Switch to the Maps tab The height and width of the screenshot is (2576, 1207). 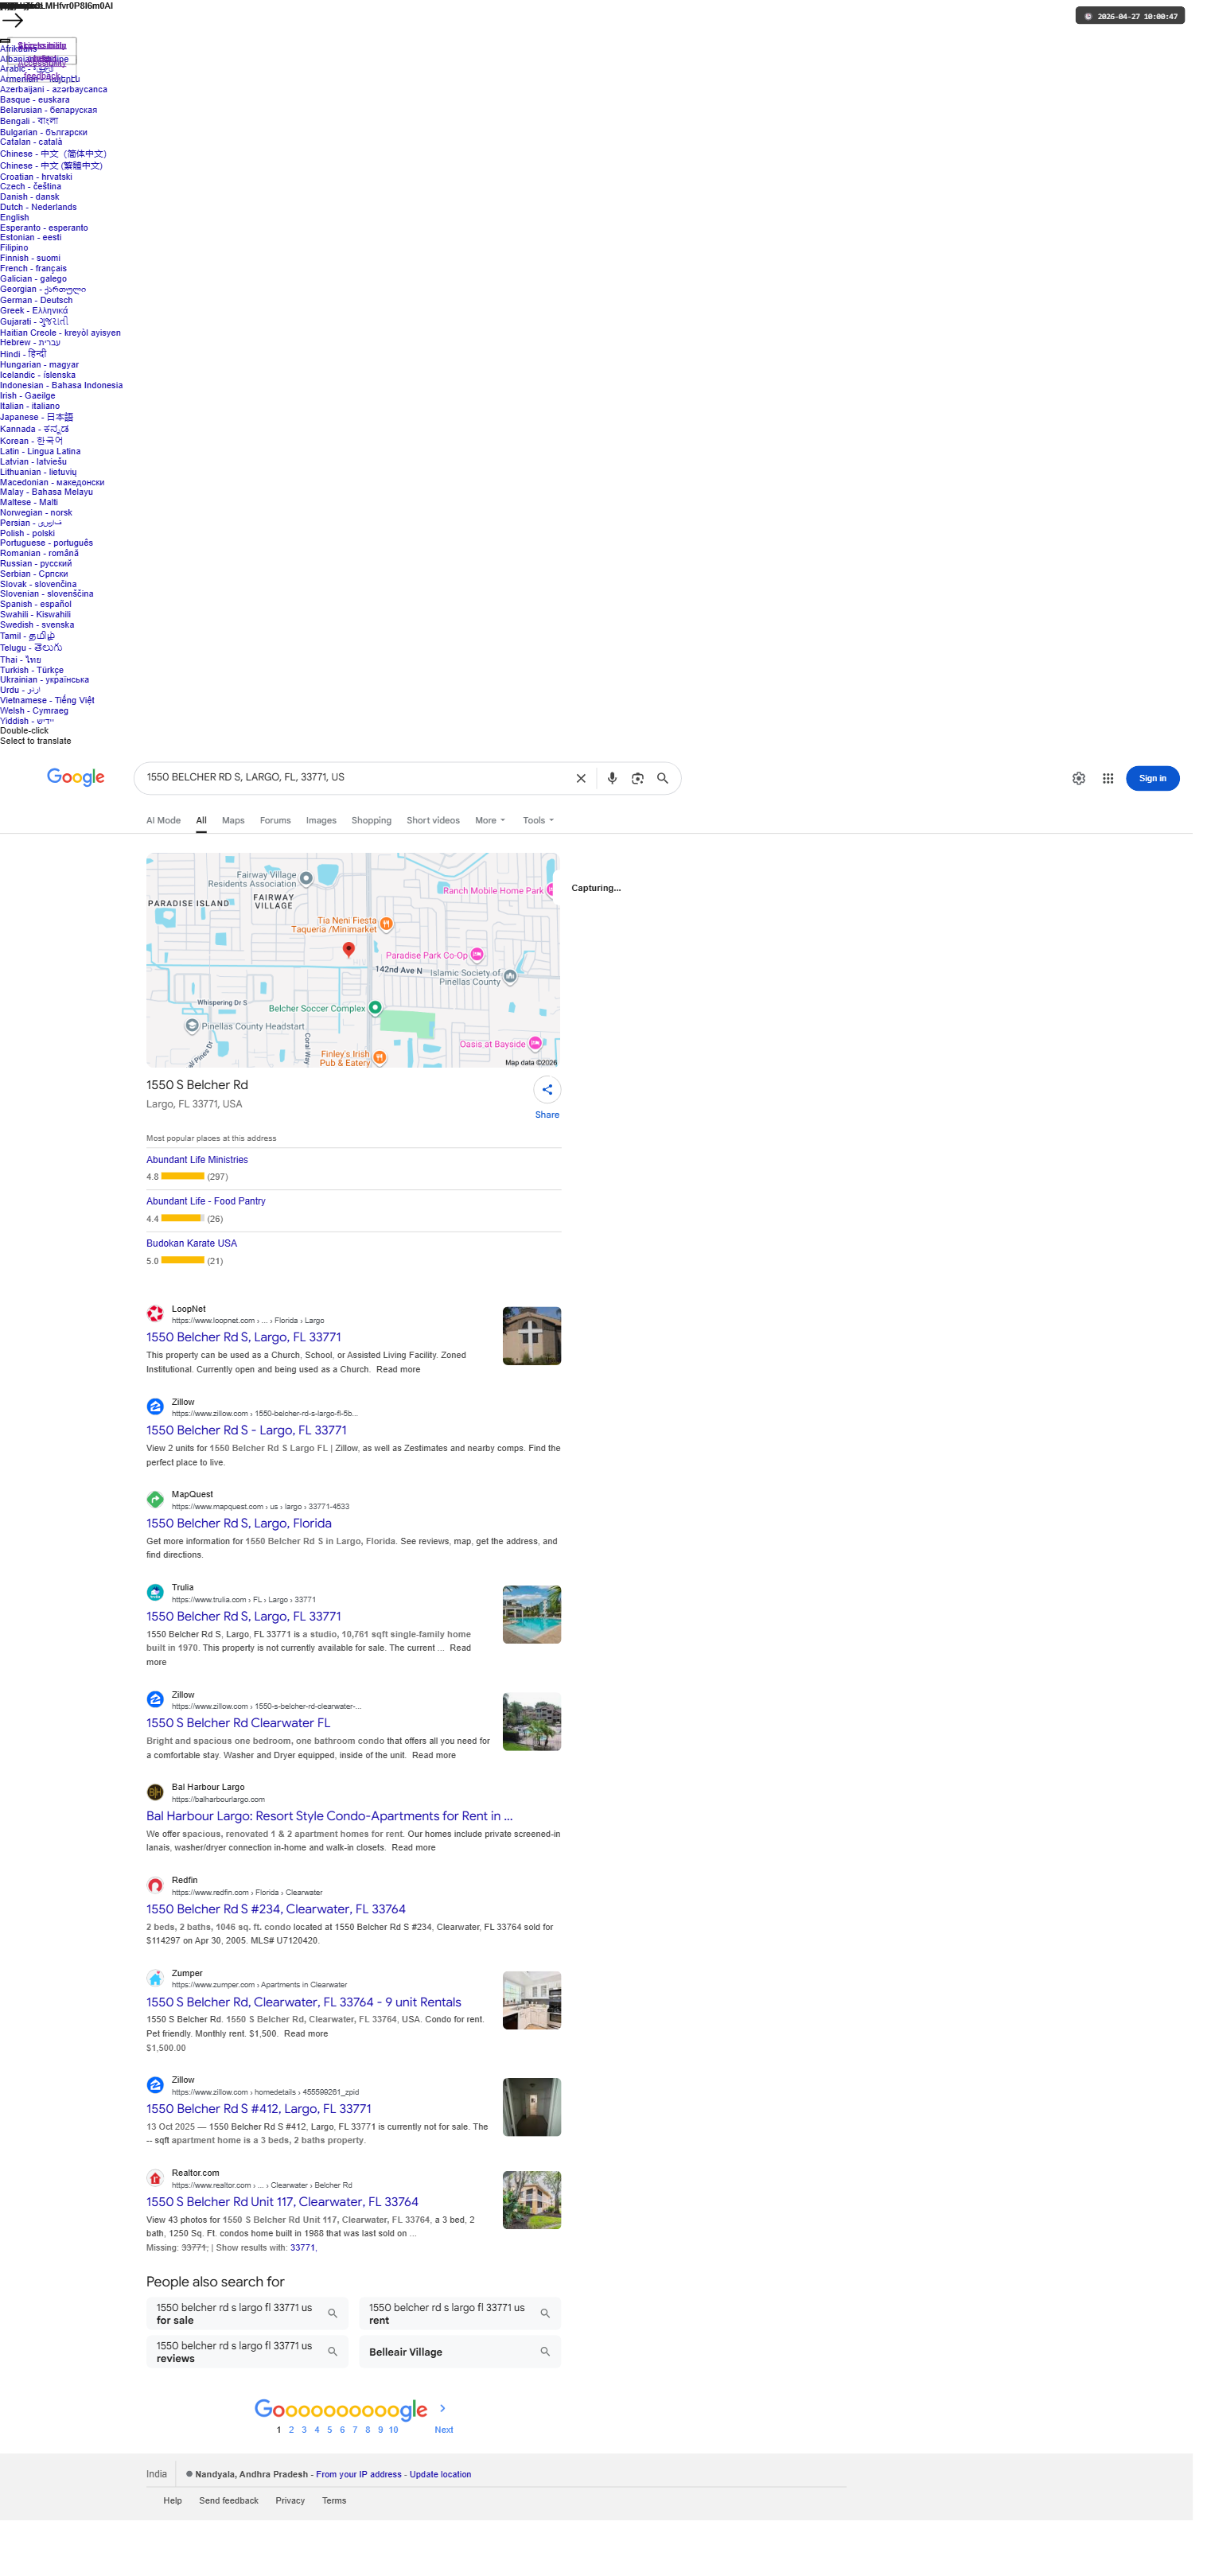pos(233,821)
